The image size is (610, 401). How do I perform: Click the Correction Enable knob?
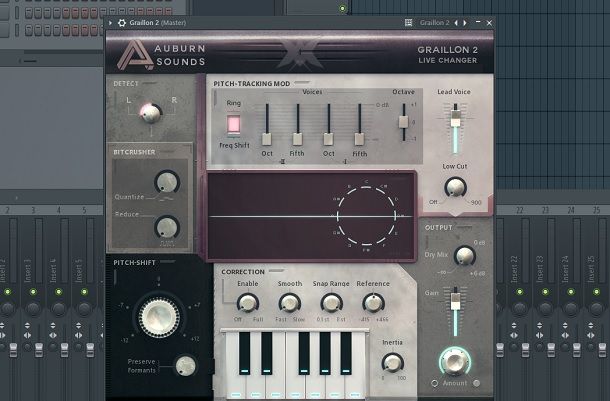247,303
